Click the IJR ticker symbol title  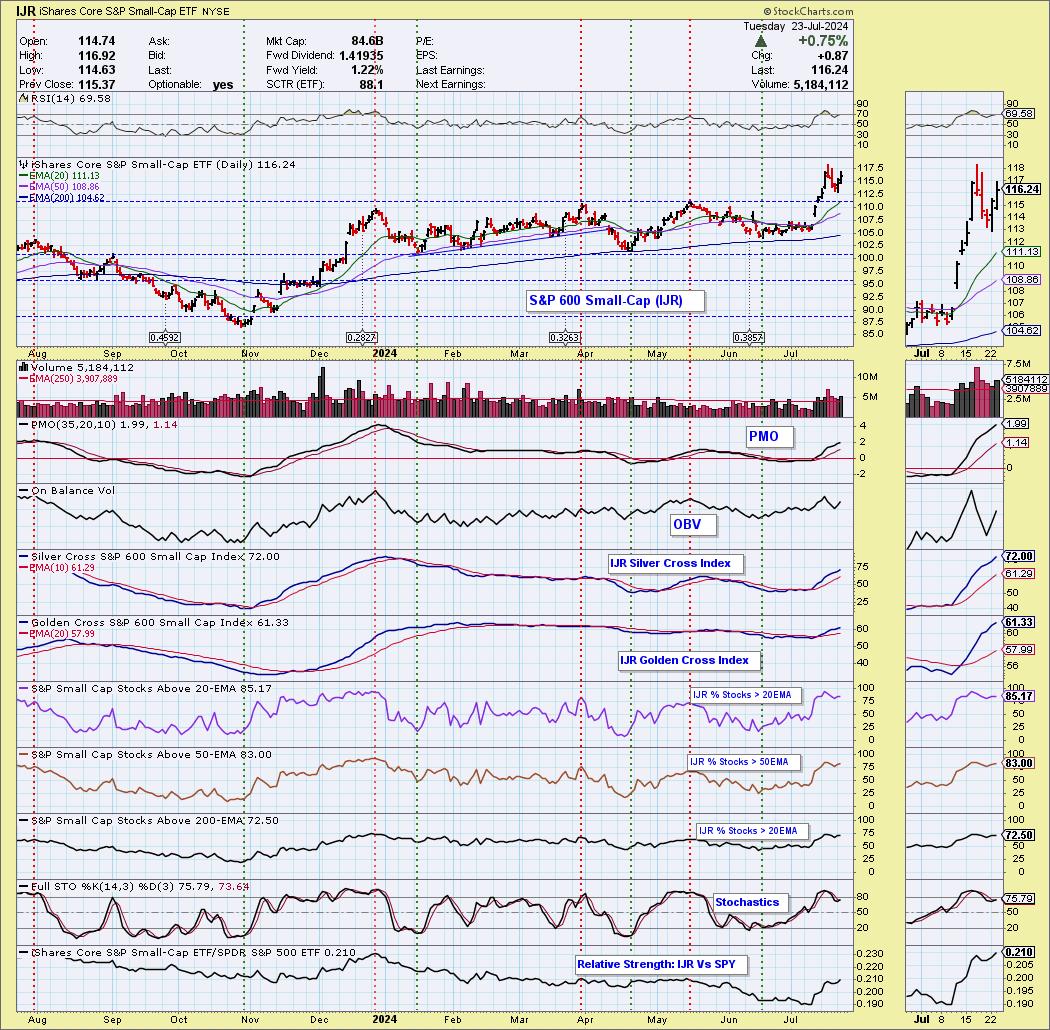pyautogui.click(x=25, y=11)
